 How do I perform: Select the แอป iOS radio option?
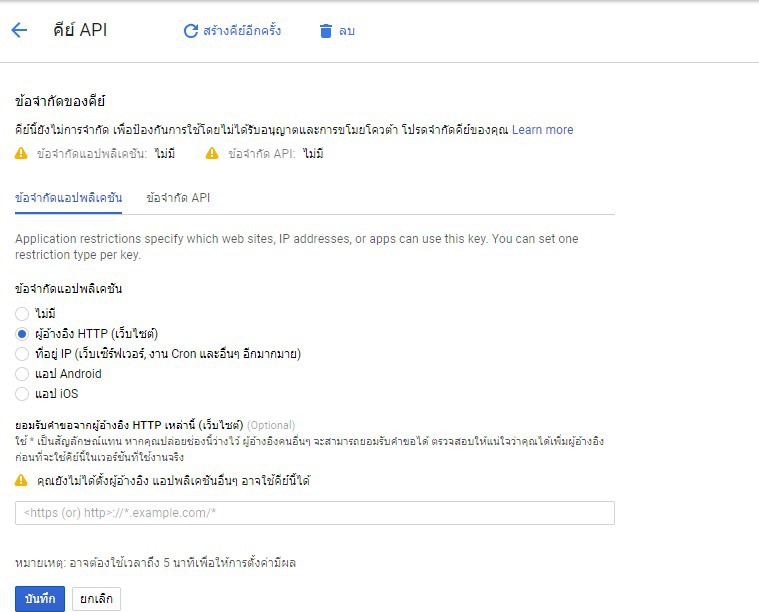point(22,394)
